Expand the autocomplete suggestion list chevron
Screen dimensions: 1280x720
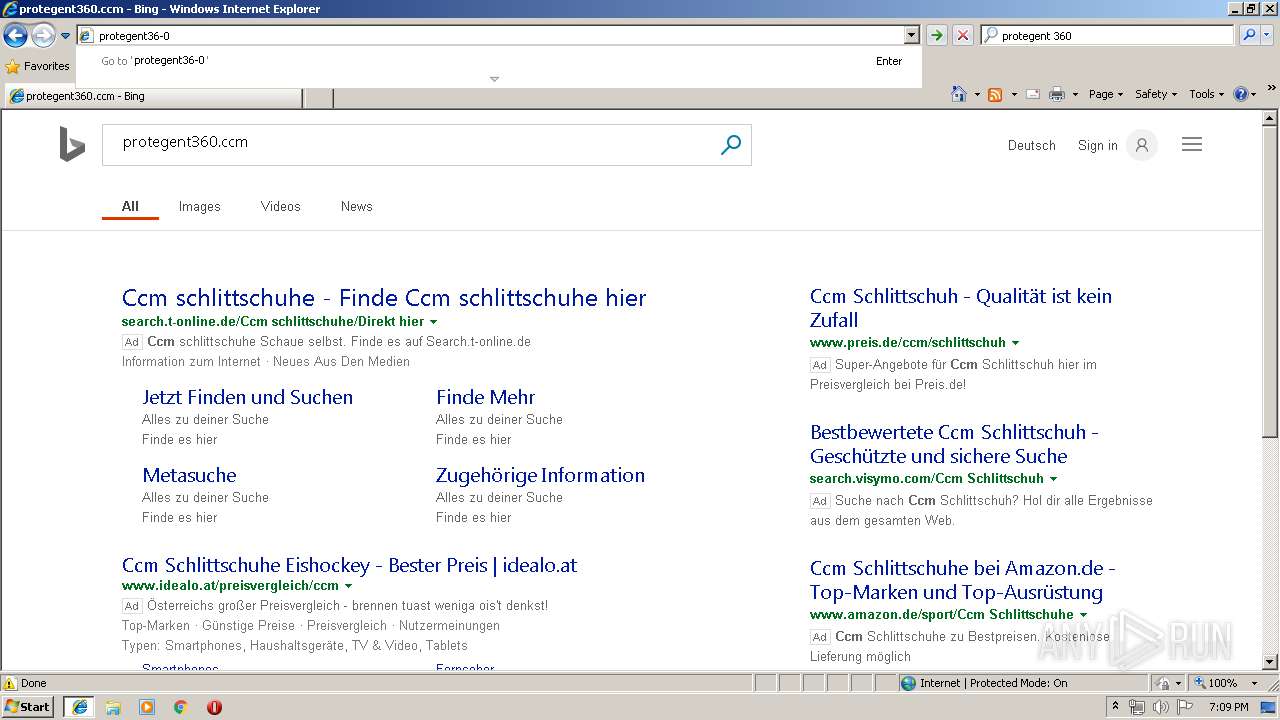(494, 79)
